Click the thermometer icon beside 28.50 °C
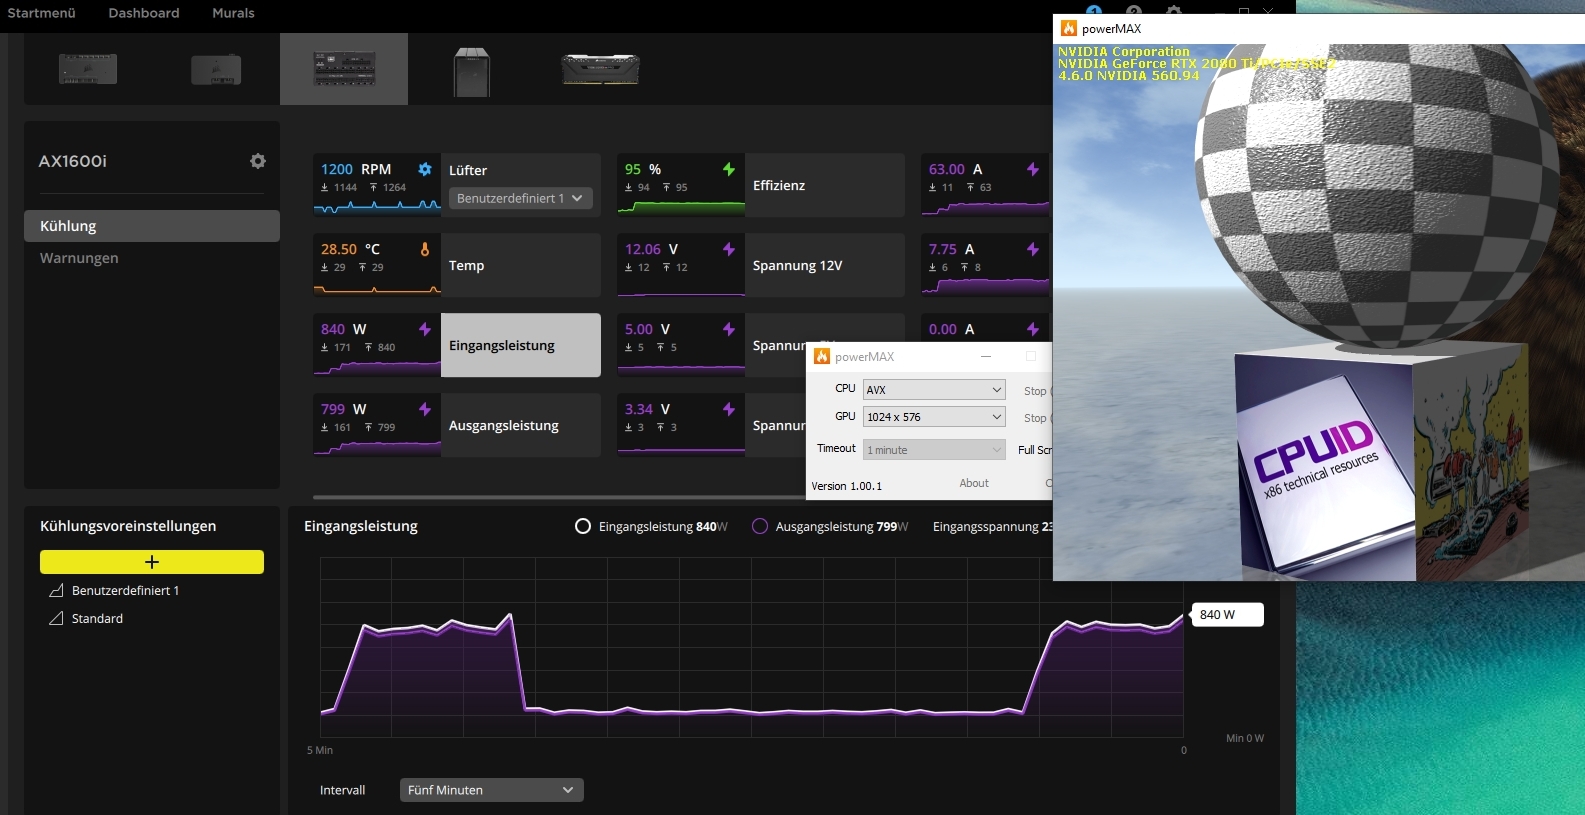The image size is (1585, 815). click(425, 249)
